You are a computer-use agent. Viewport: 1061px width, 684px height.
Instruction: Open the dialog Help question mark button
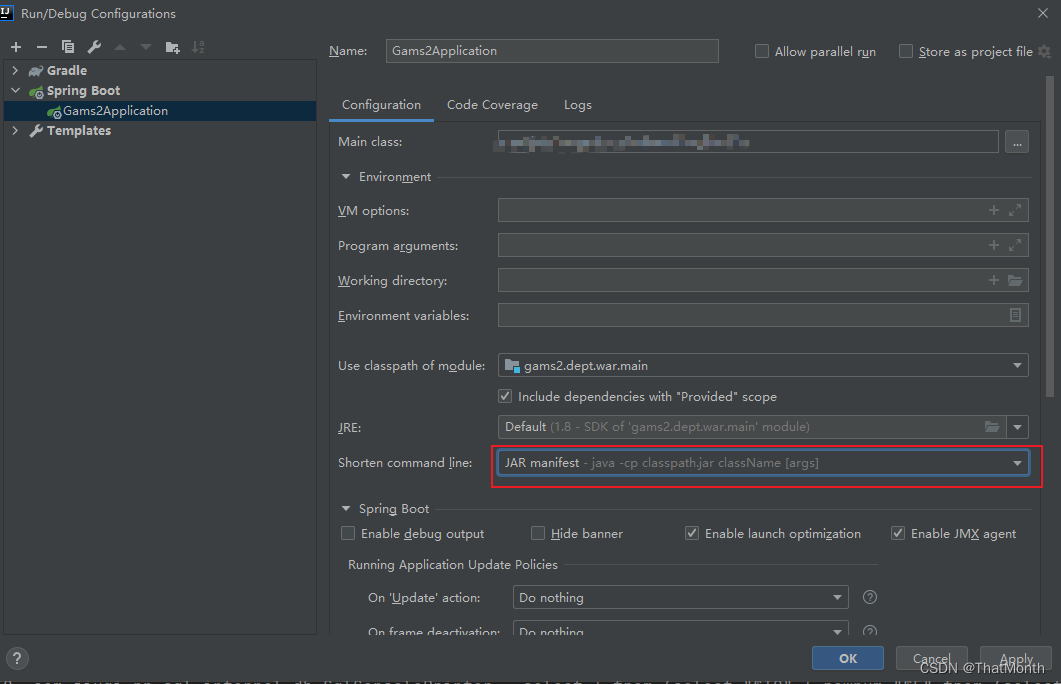(17, 658)
